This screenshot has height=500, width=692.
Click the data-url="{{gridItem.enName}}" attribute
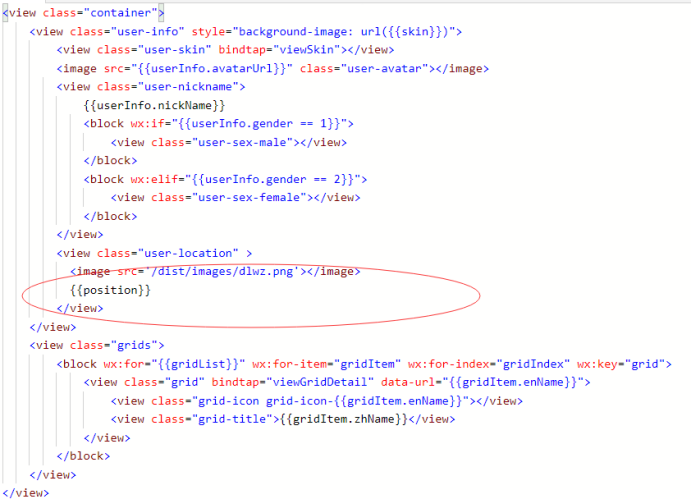click(482, 382)
